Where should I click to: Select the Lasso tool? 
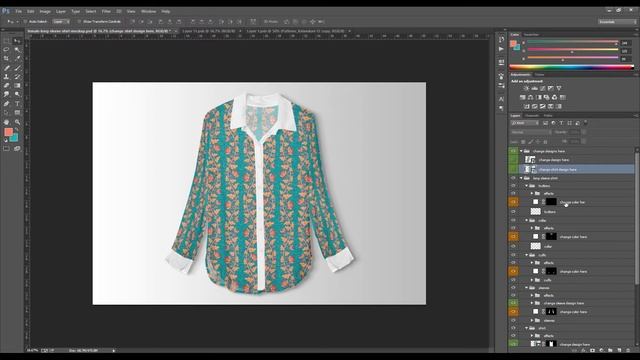click(7, 49)
